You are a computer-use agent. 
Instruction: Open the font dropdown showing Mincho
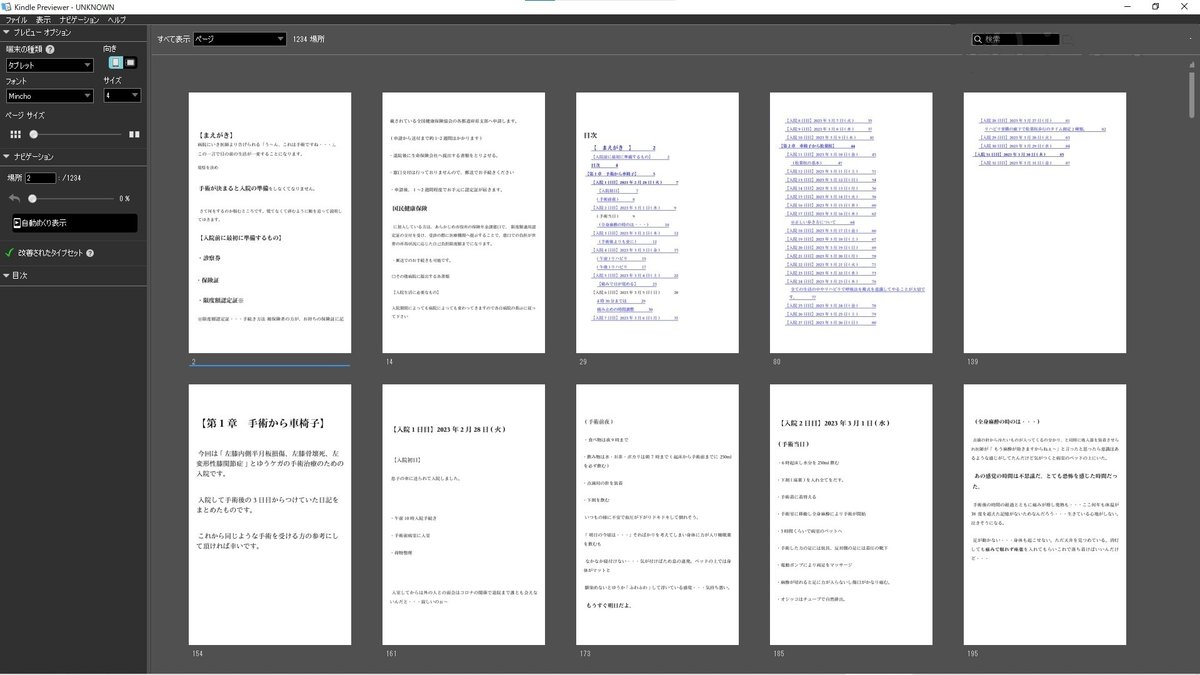[48, 96]
